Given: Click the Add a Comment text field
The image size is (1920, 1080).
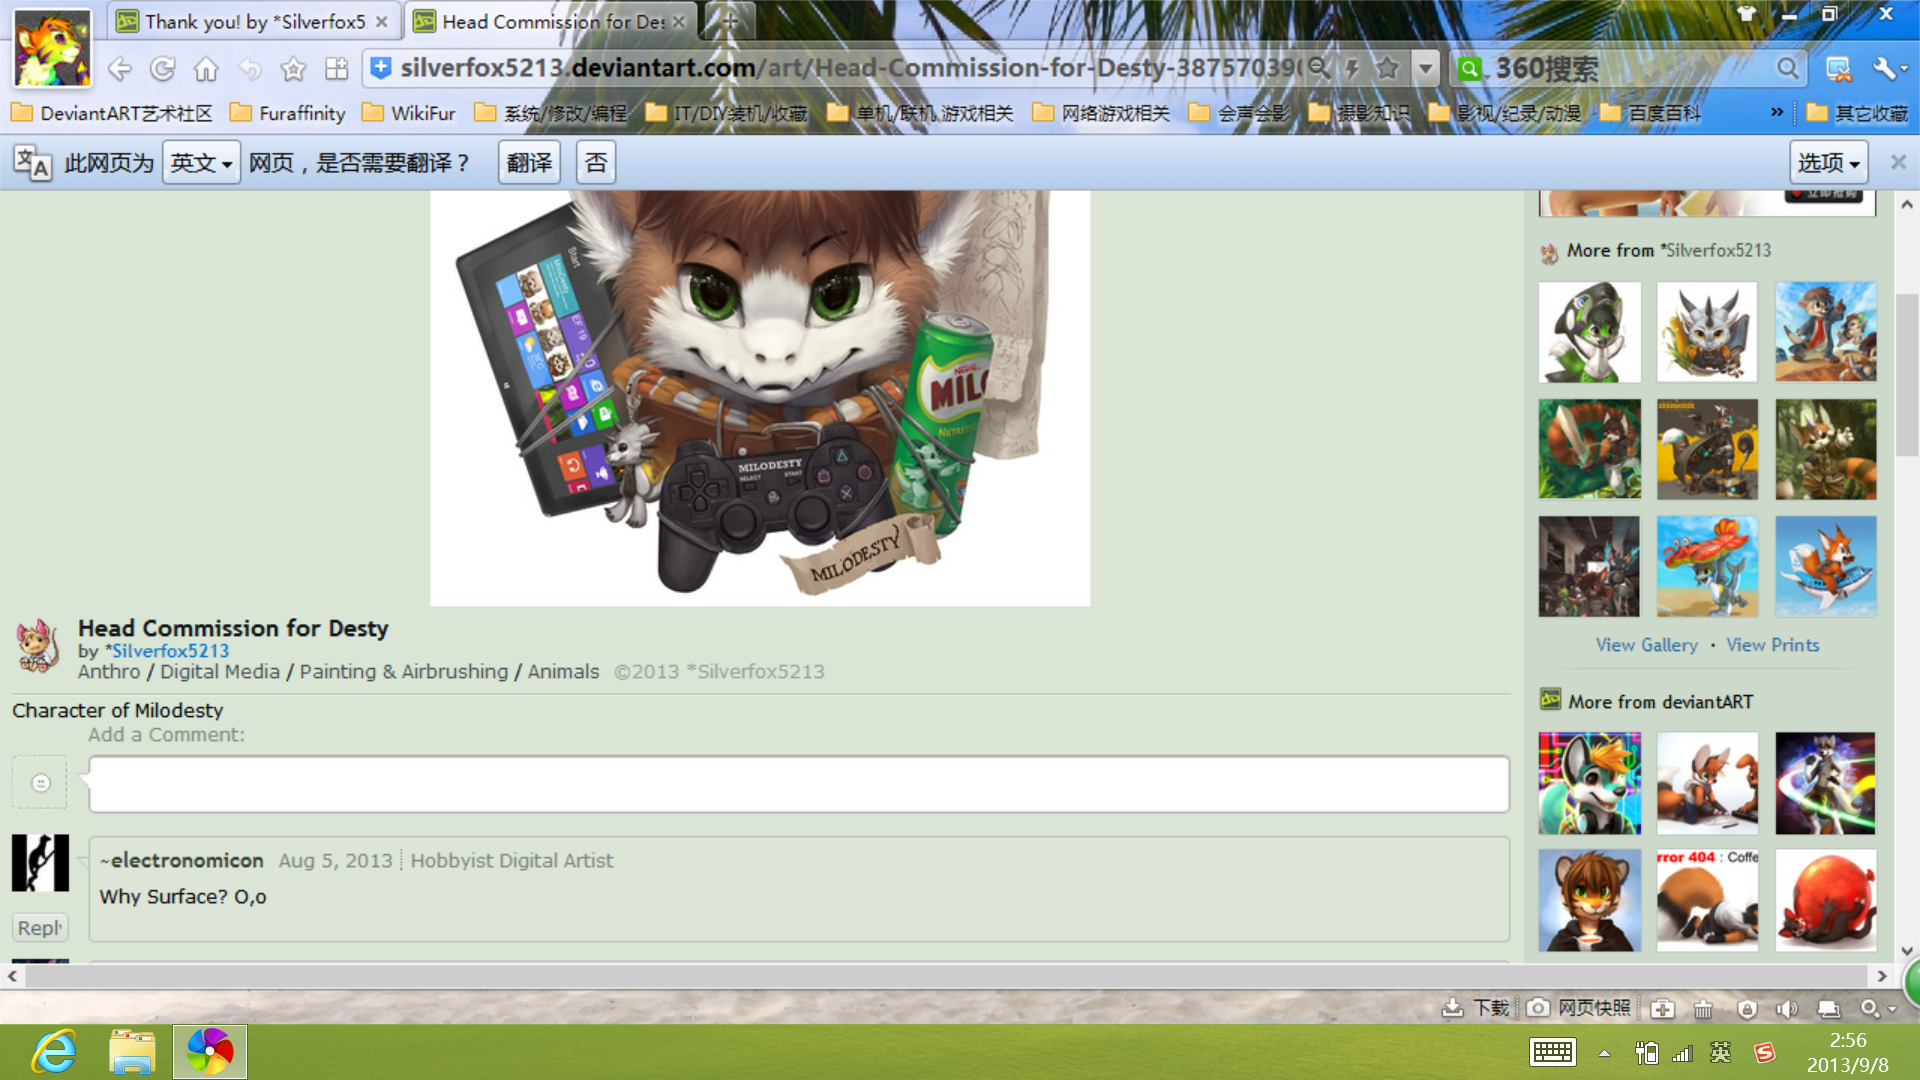Looking at the screenshot, I should (798, 784).
